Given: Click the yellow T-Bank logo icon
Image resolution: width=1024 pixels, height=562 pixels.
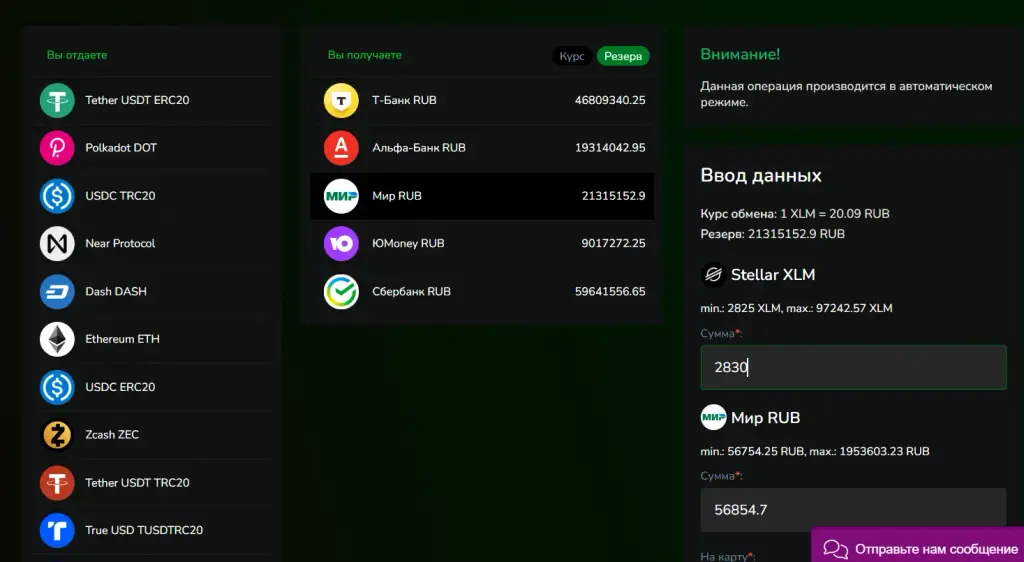Looking at the screenshot, I should (341, 101).
